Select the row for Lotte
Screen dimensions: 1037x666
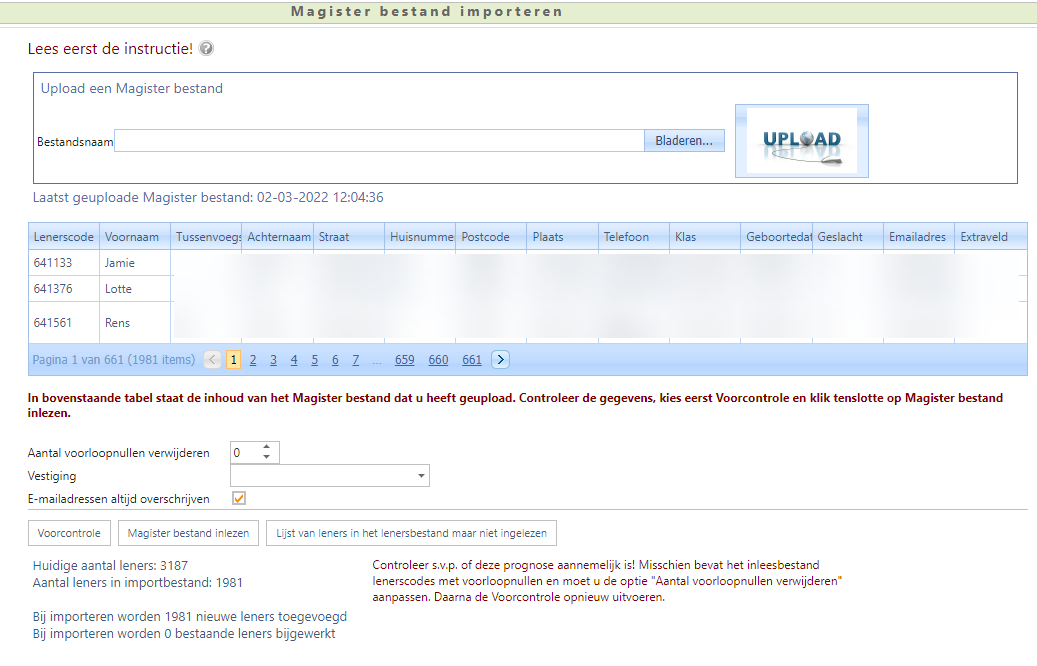[x=119, y=289]
